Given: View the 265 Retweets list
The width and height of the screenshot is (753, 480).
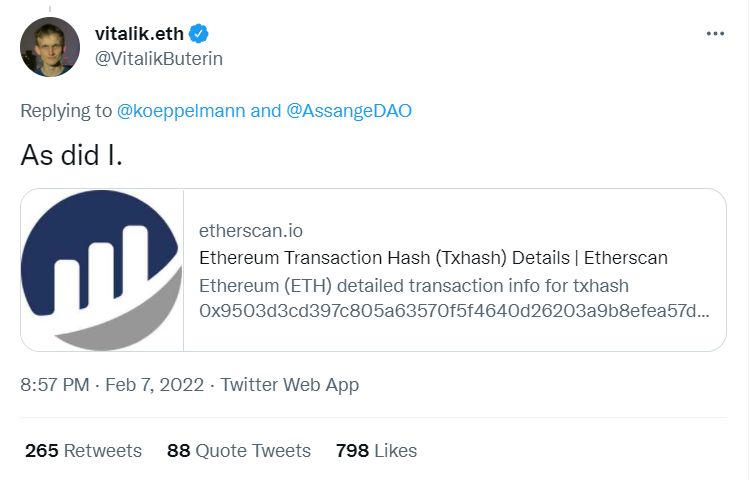Looking at the screenshot, I should pyautogui.click(x=83, y=451).
